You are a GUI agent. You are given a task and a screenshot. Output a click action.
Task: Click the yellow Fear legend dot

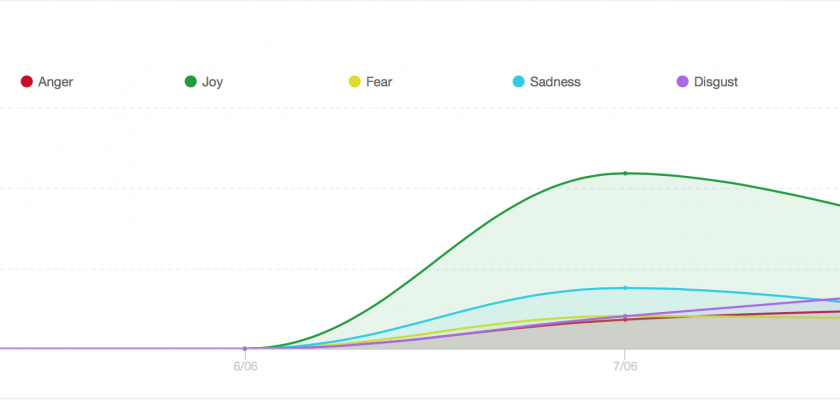point(354,82)
